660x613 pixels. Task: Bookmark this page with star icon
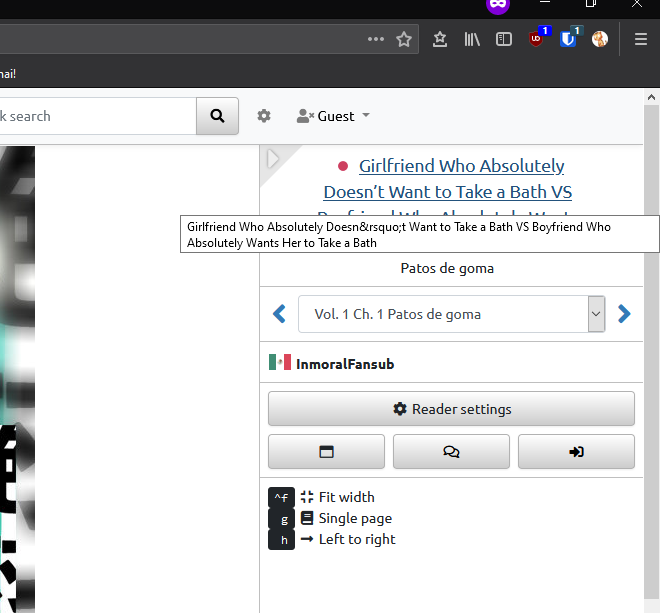pos(404,39)
